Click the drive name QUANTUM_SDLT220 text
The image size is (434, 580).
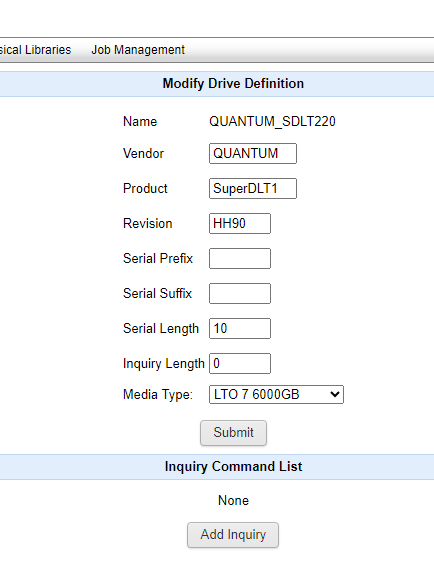tap(272, 121)
